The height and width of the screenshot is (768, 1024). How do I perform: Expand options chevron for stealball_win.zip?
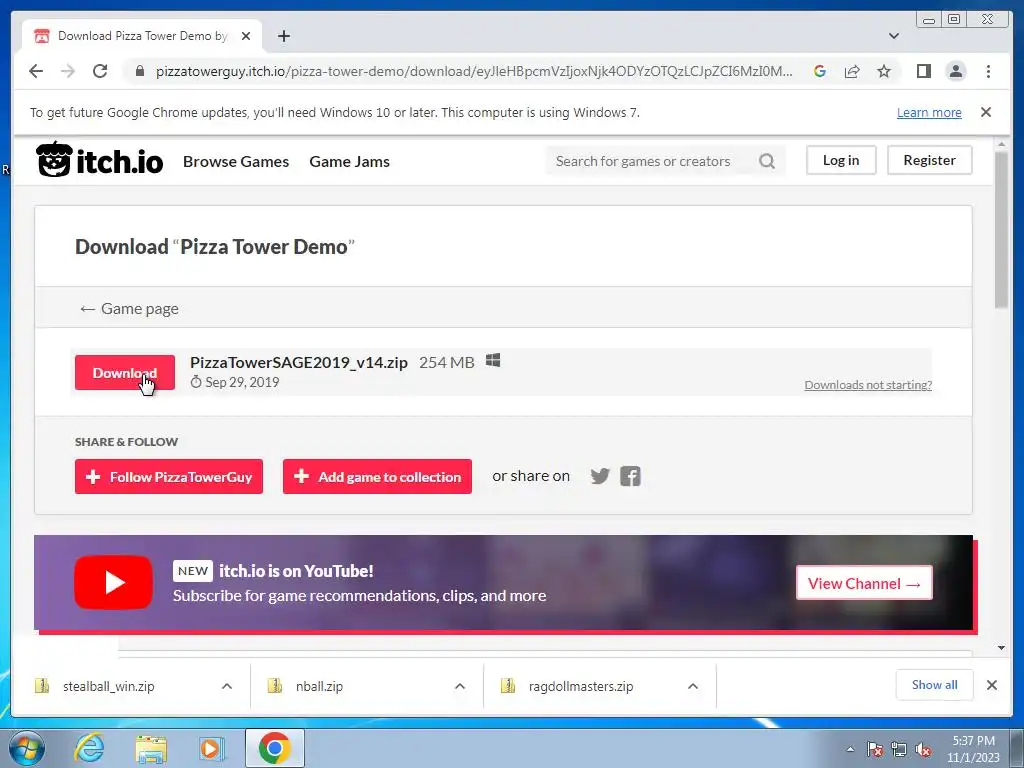coord(227,686)
